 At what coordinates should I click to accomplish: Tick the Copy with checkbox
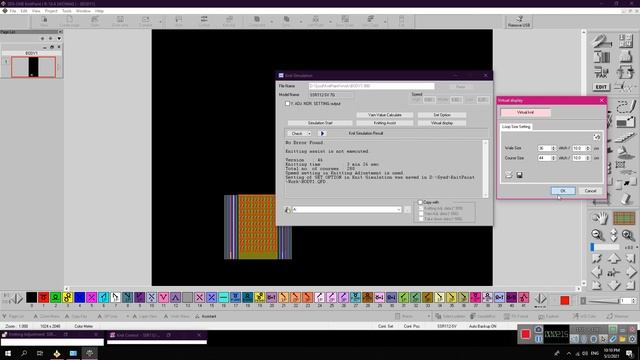click(x=420, y=202)
